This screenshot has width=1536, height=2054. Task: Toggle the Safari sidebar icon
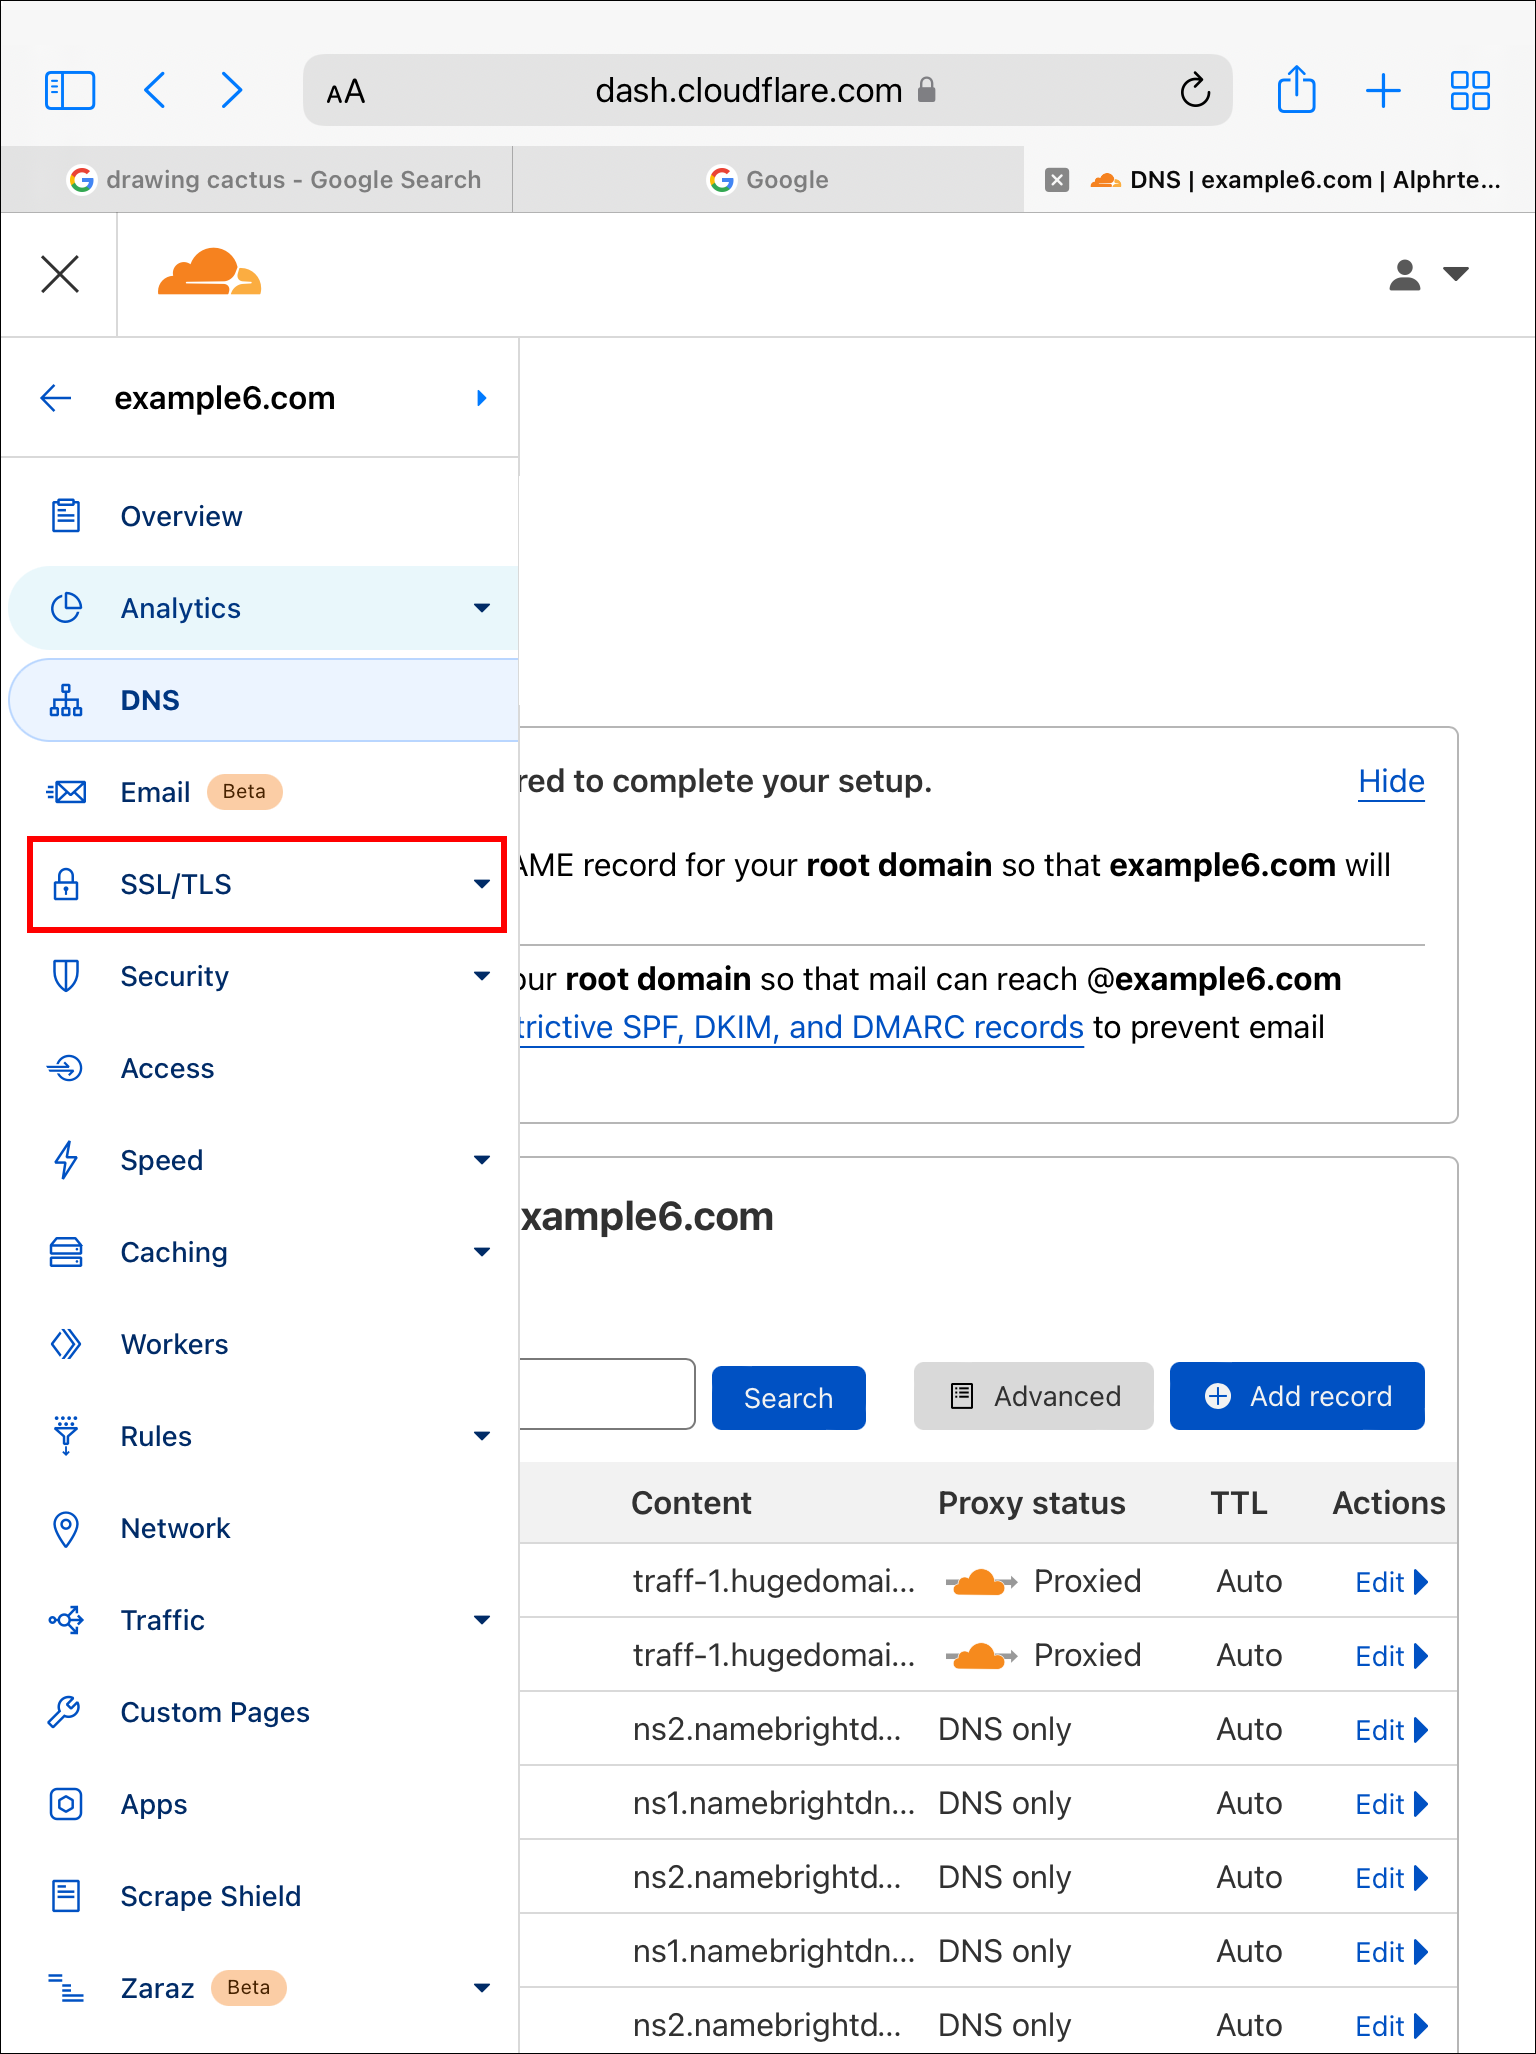point(70,91)
